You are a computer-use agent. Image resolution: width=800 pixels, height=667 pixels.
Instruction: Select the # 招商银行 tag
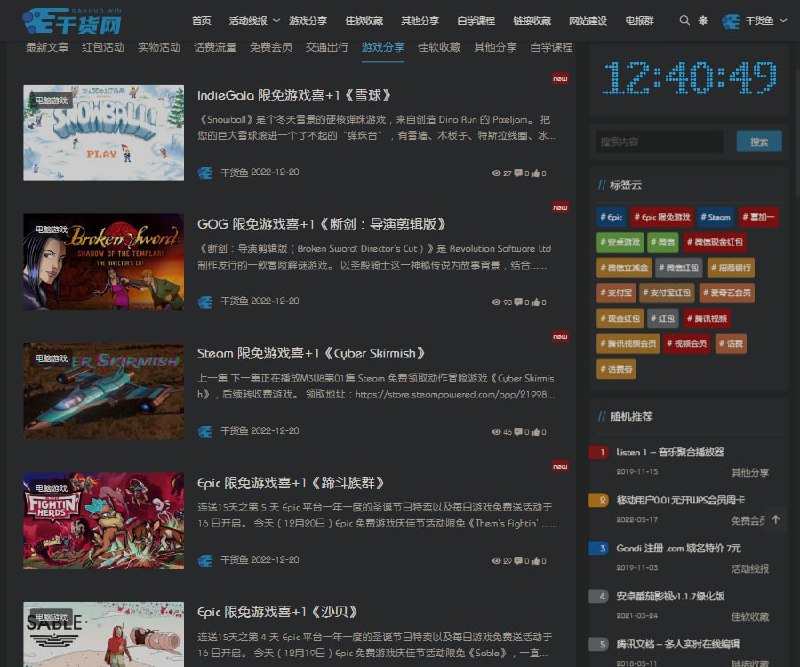[x=731, y=267]
